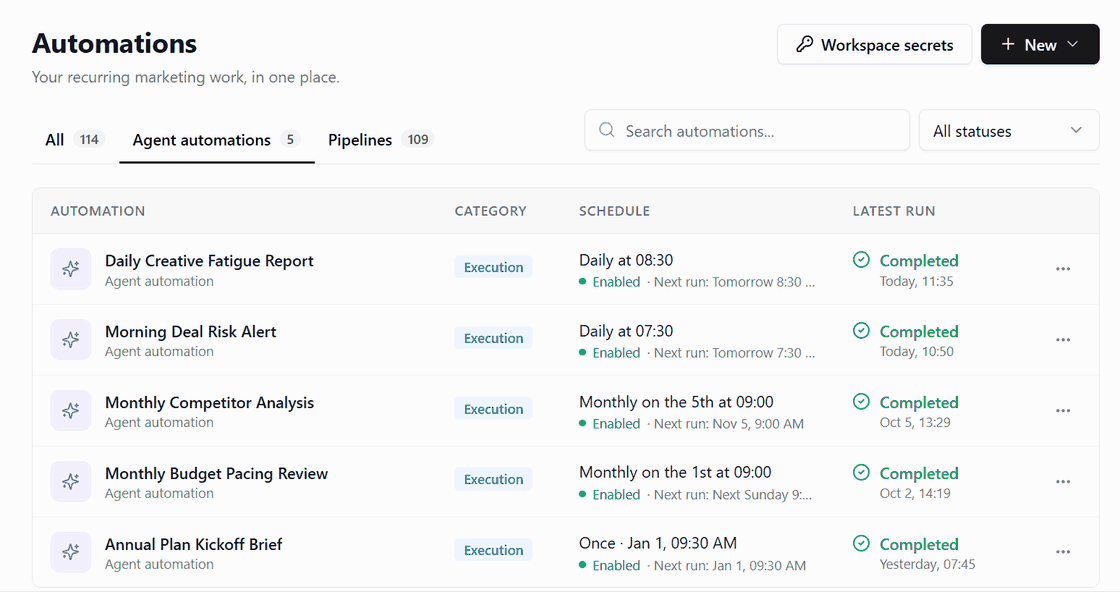The image size is (1120, 592).
Task: Click the Completed status for Annual Plan Kickoff Brief
Action: [919, 544]
